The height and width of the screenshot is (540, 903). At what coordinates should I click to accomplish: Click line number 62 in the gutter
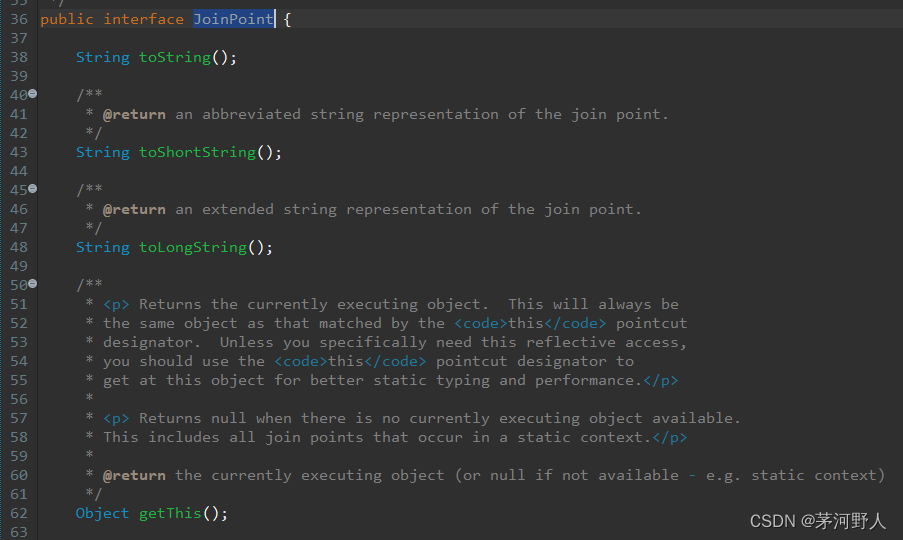point(19,513)
